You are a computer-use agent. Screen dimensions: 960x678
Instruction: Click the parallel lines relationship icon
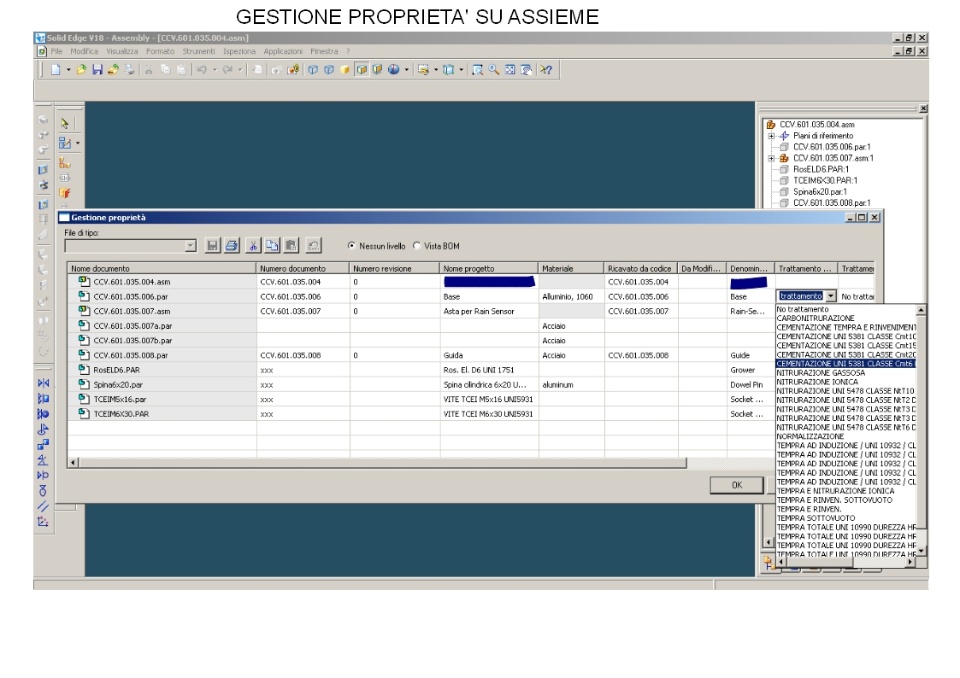click(x=43, y=507)
